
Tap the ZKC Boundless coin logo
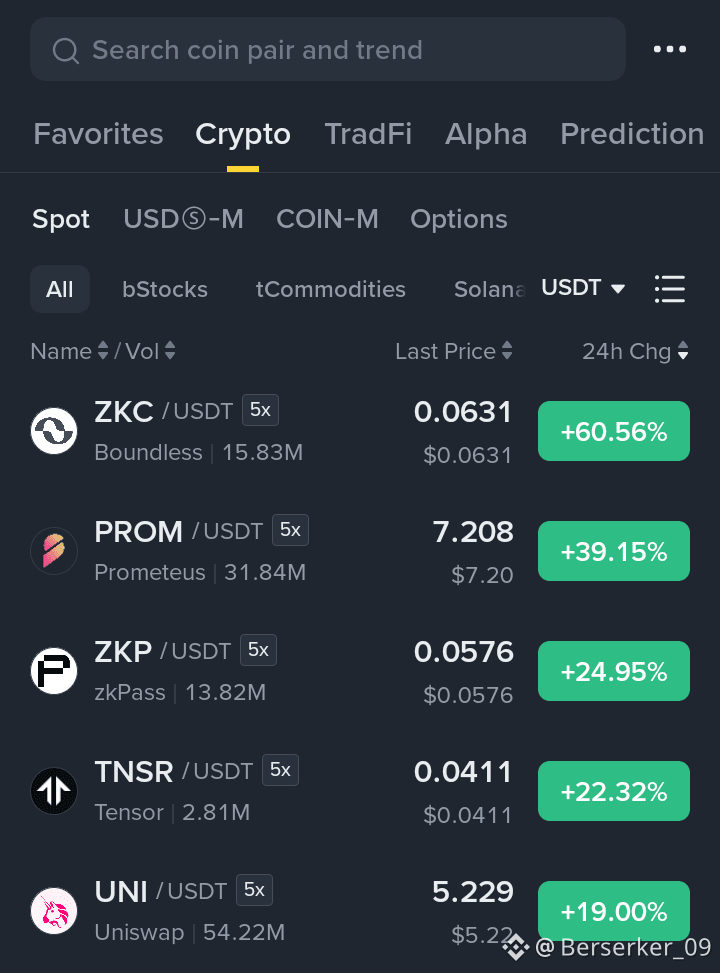(54, 431)
